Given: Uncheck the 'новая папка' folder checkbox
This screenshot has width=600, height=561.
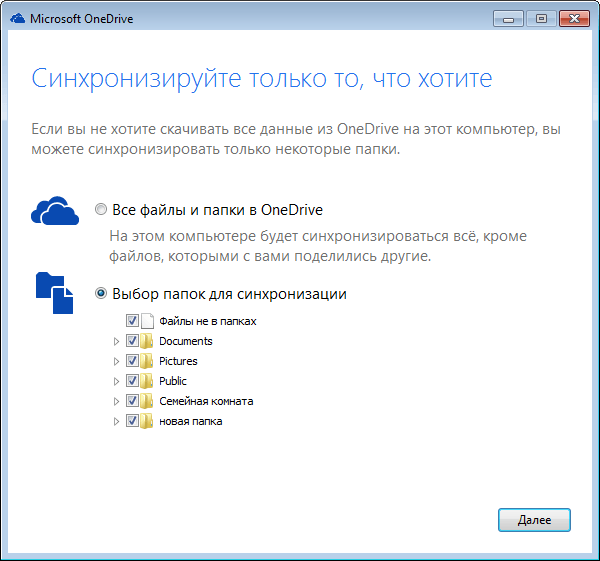Looking at the screenshot, I should tap(132, 421).
